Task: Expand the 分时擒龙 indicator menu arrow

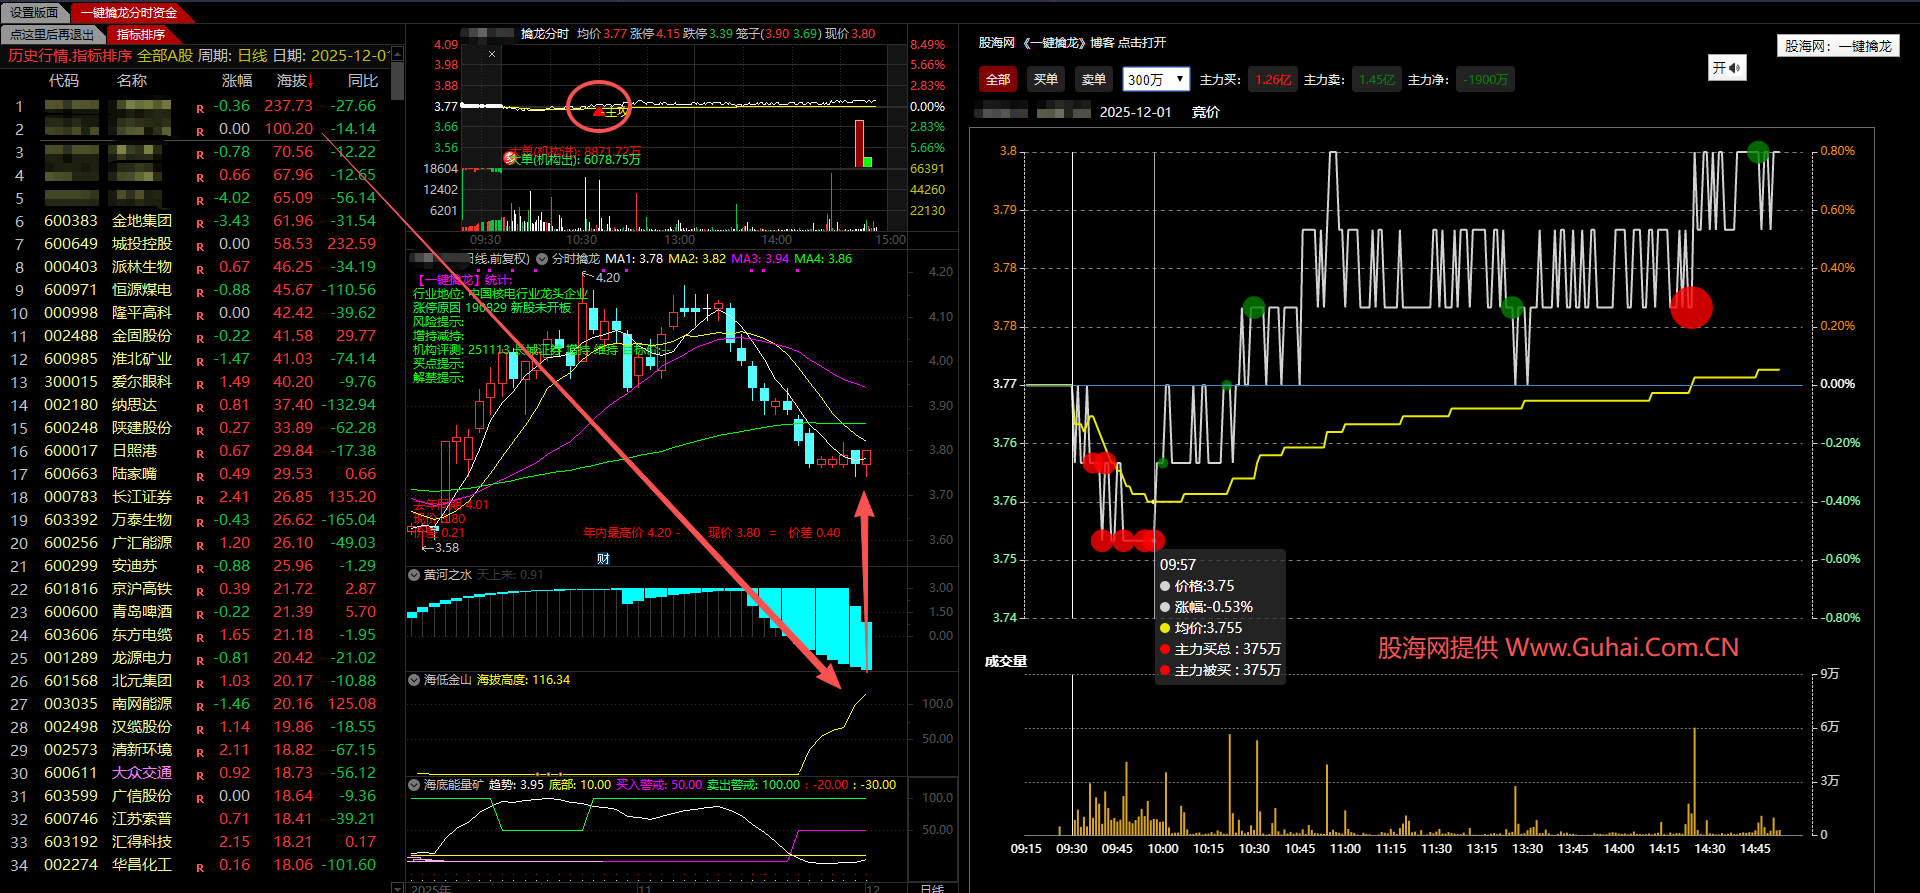Action: pos(542,259)
